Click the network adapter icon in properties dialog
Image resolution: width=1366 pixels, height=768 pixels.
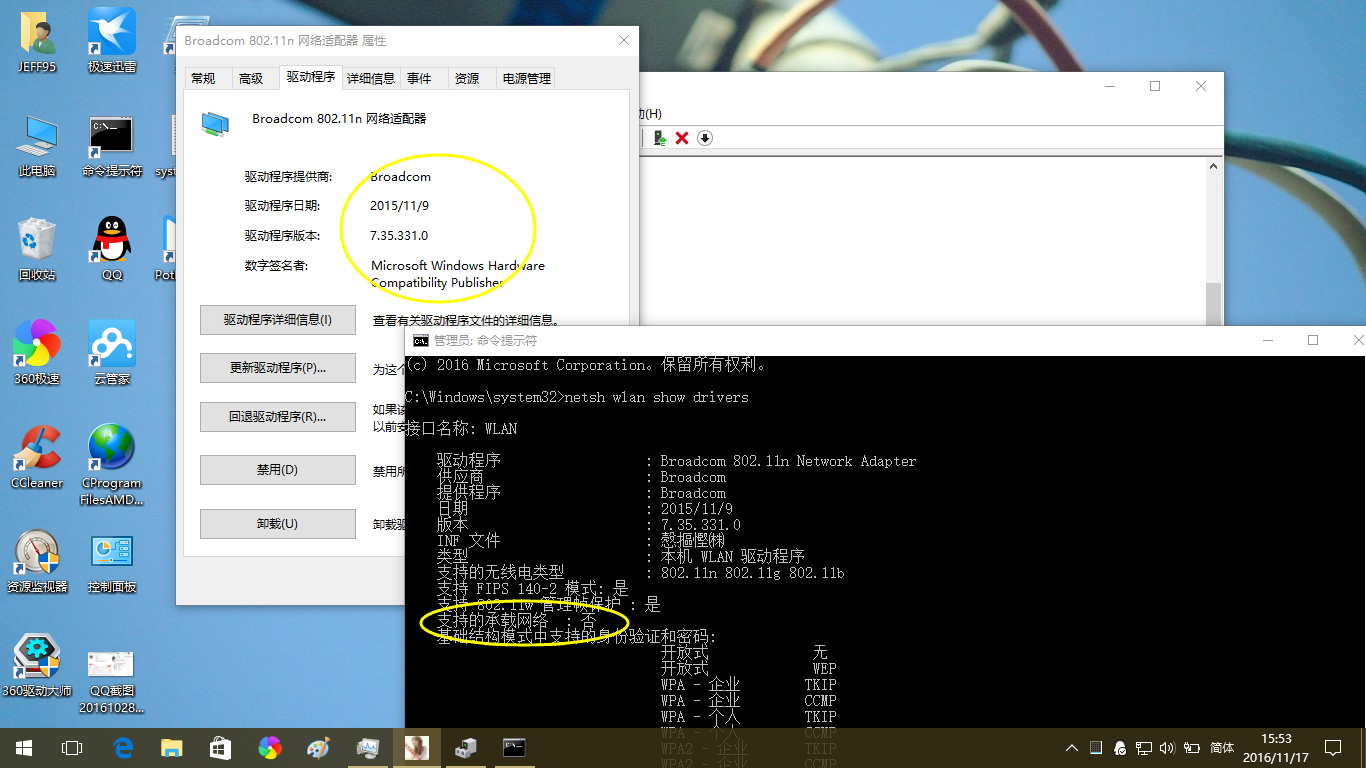tap(215, 123)
